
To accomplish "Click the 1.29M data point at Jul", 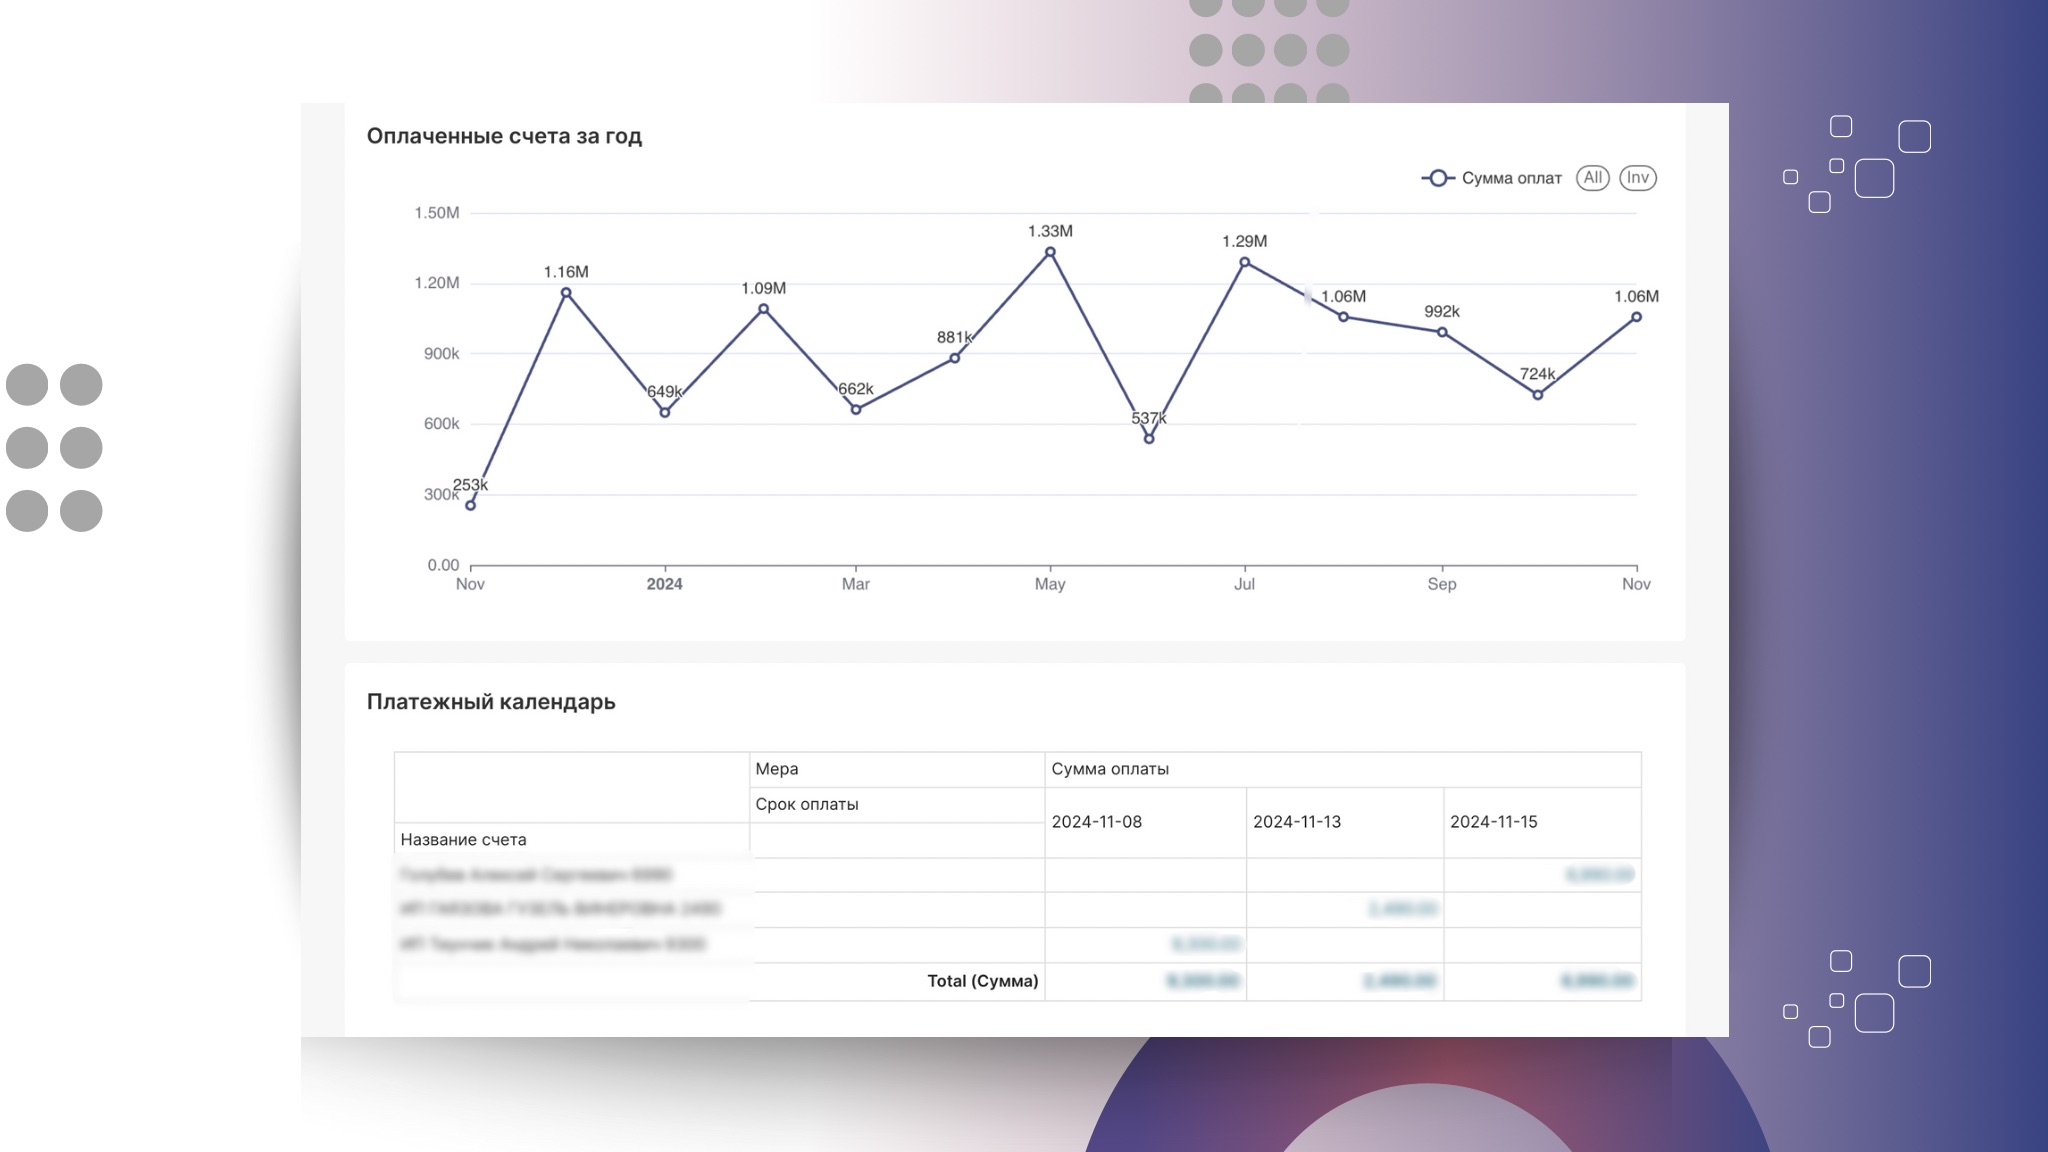I will (1245, 262).
